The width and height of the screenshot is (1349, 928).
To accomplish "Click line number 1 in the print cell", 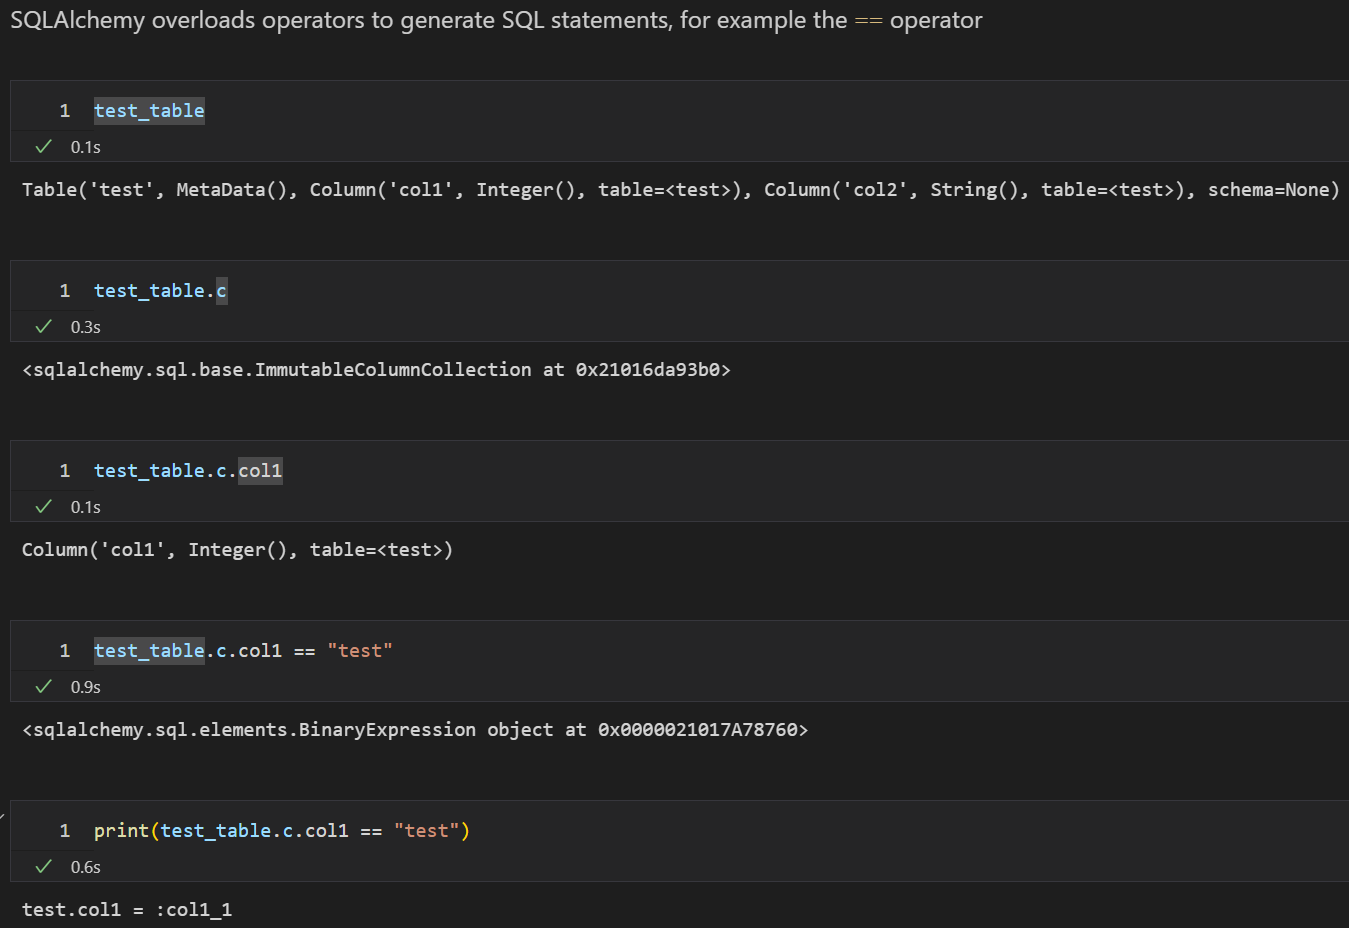I will coord(65,830).
